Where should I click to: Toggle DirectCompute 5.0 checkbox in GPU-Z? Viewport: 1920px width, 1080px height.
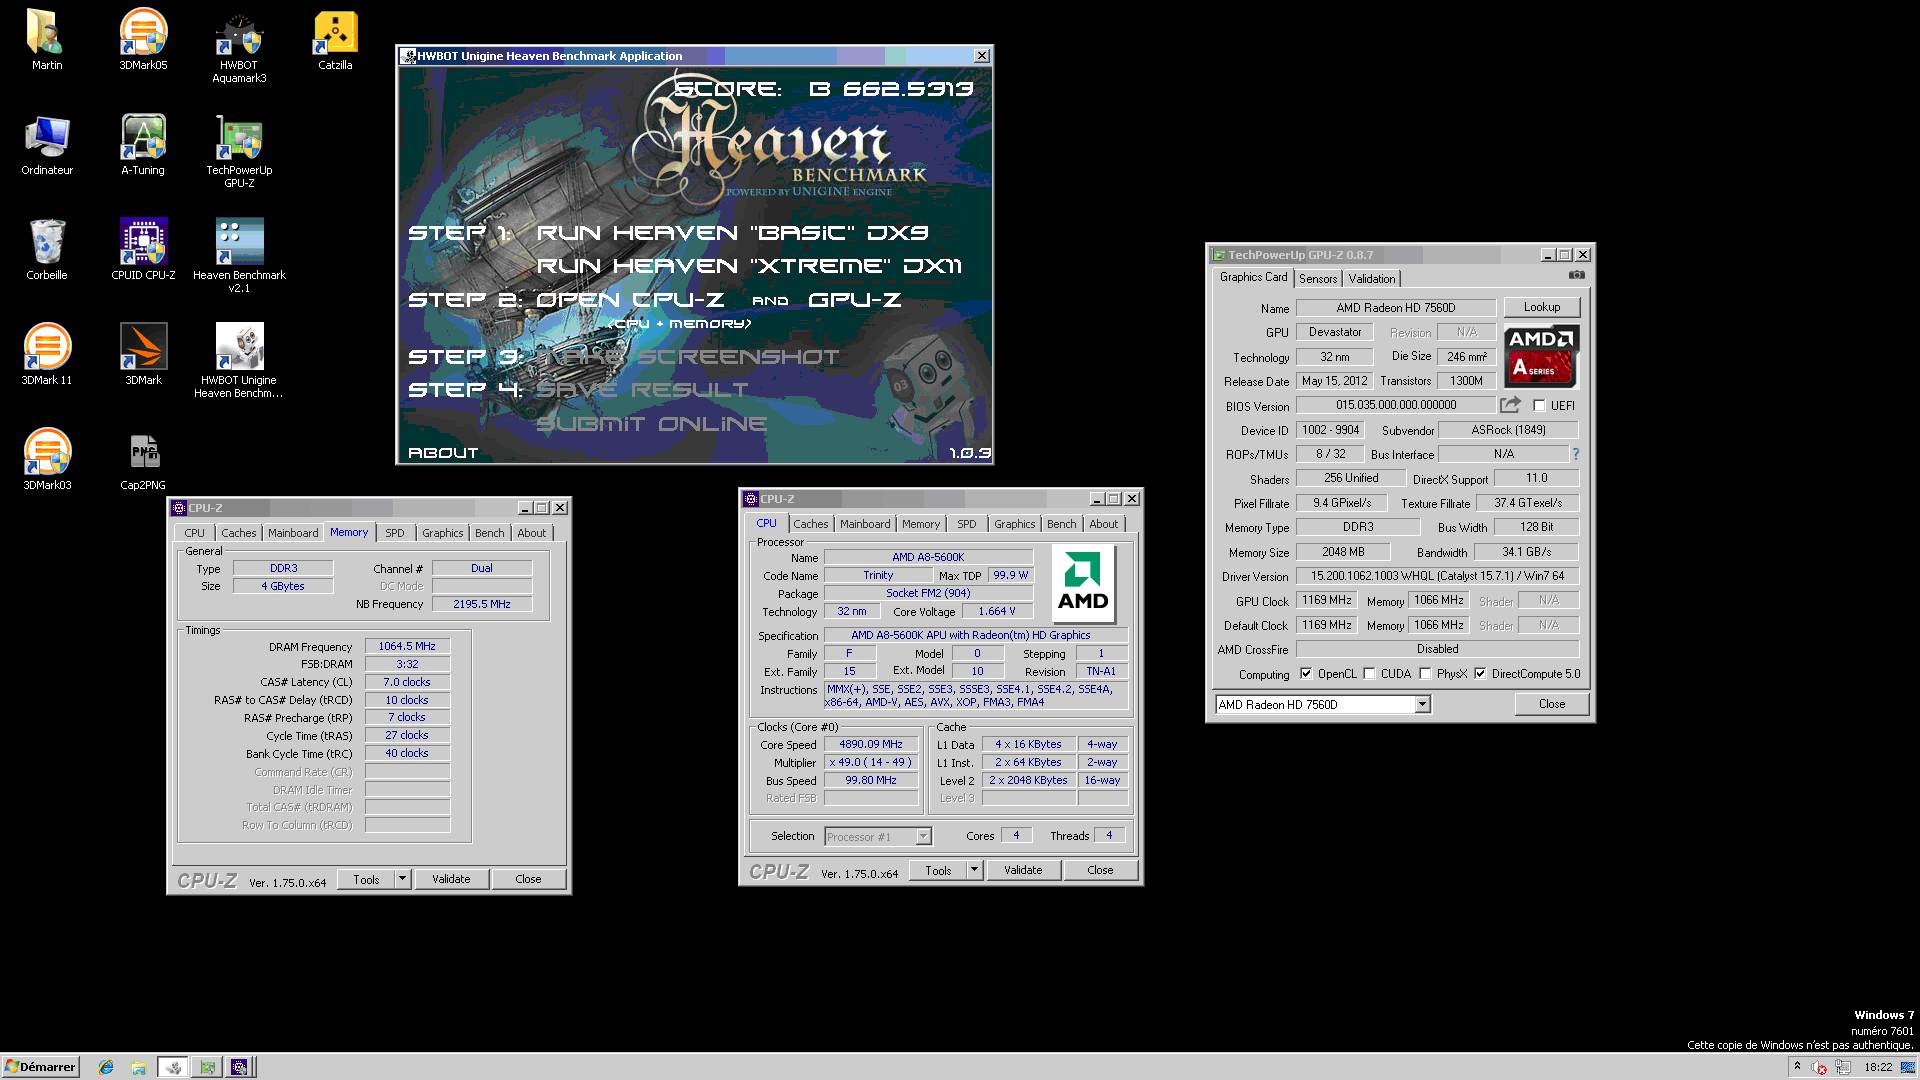[1480, 674]
